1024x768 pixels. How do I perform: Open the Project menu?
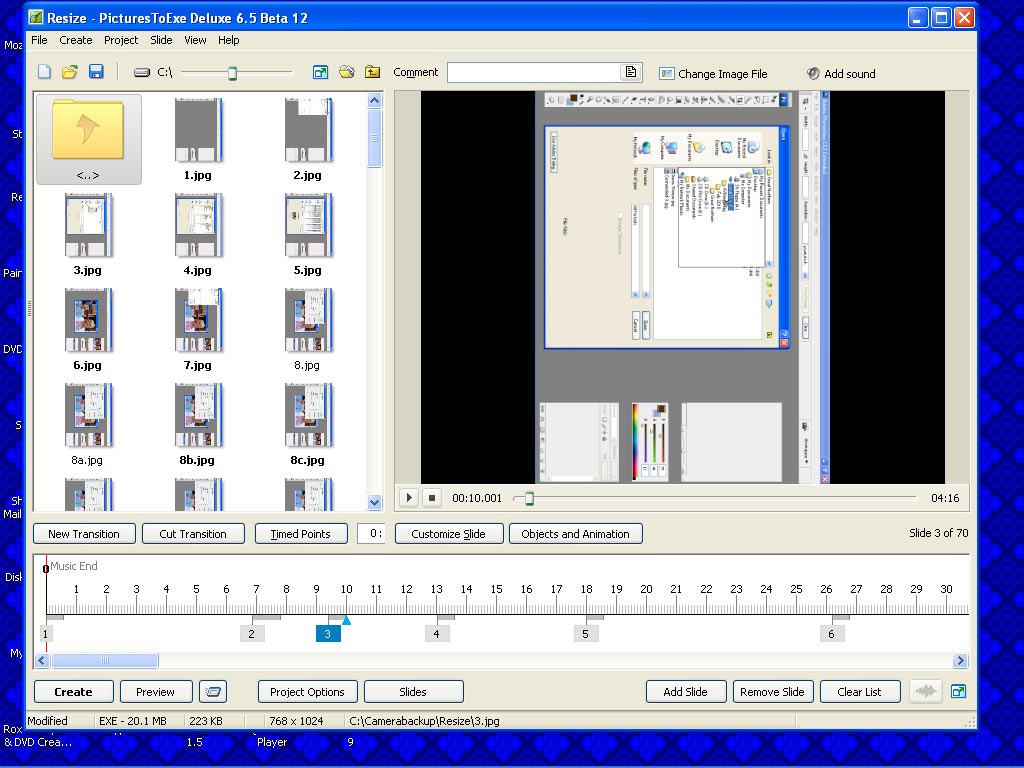coord(121,40)
